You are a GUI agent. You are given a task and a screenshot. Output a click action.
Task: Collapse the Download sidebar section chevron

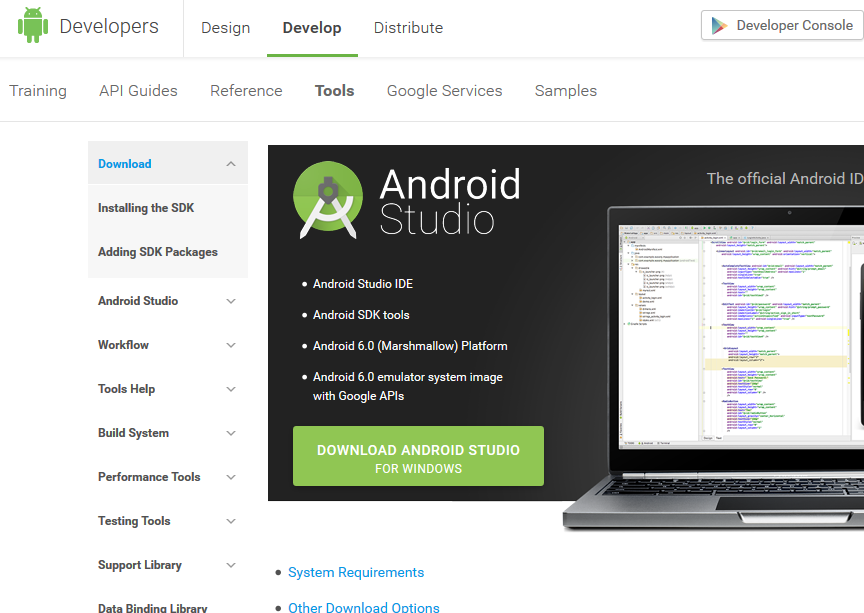click(231, 164)
